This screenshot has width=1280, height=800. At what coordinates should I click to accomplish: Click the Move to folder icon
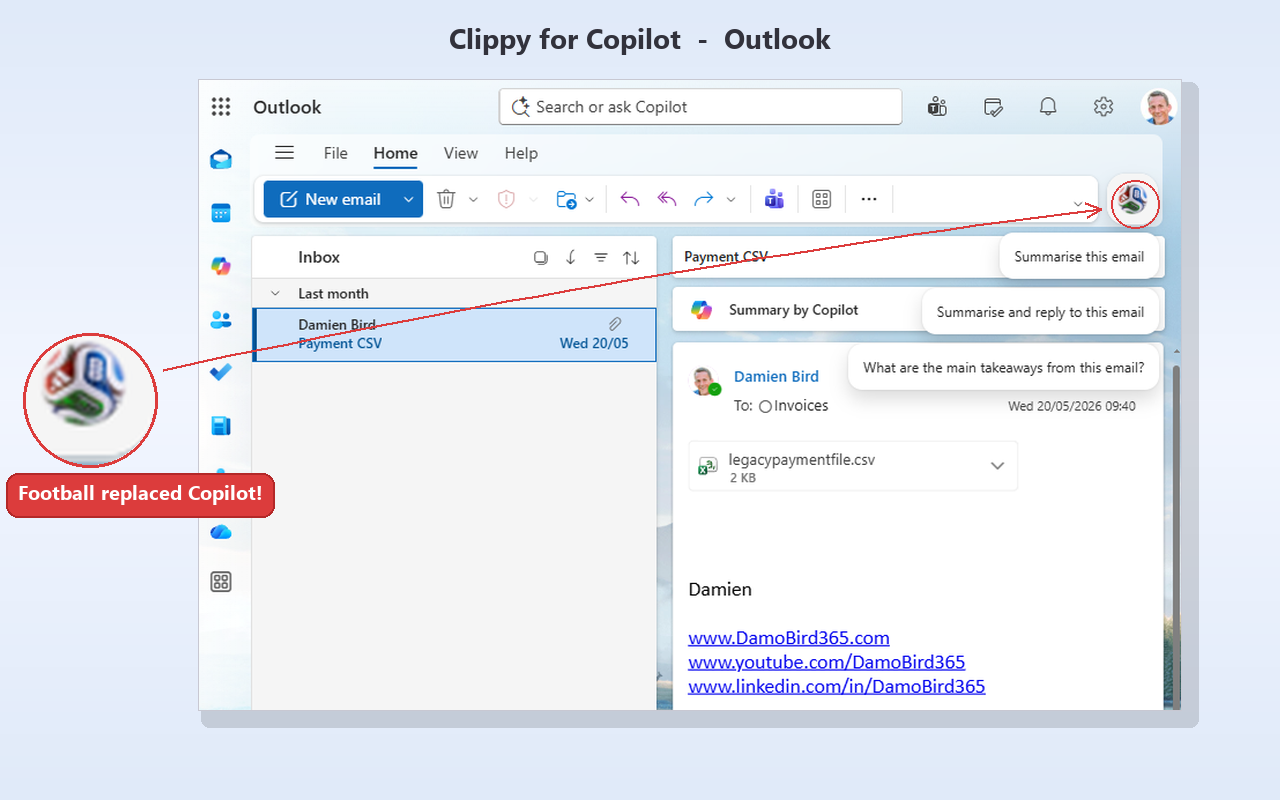click(566, 199)
